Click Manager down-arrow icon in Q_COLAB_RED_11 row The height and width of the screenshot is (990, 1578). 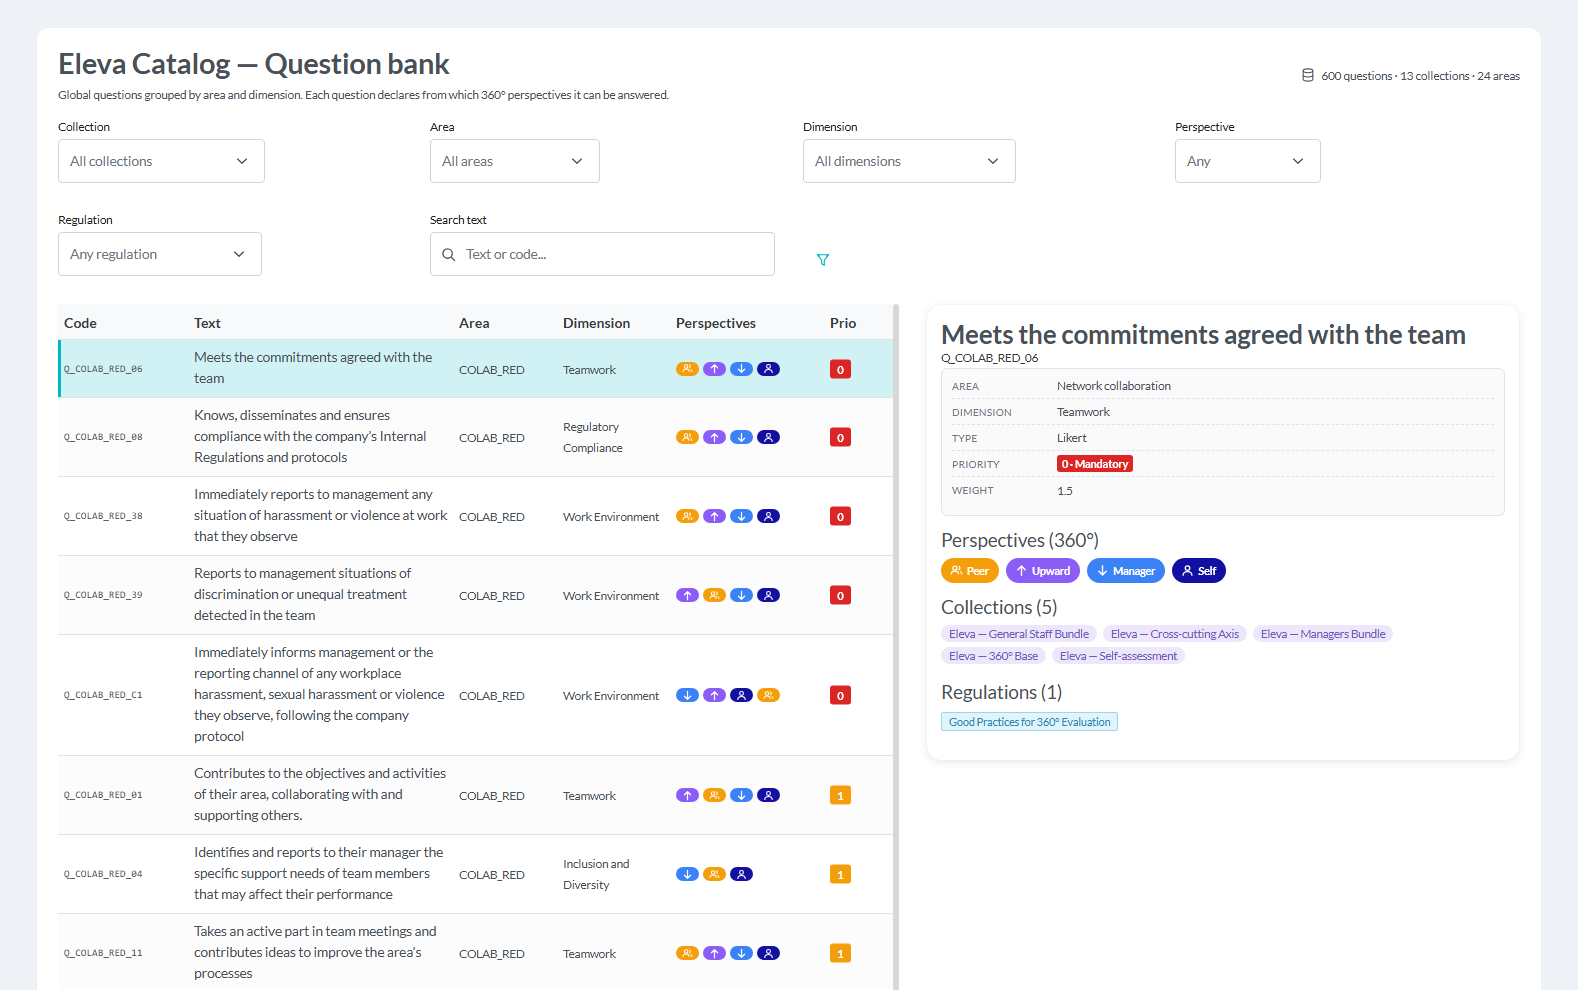[x=741, y=953]
